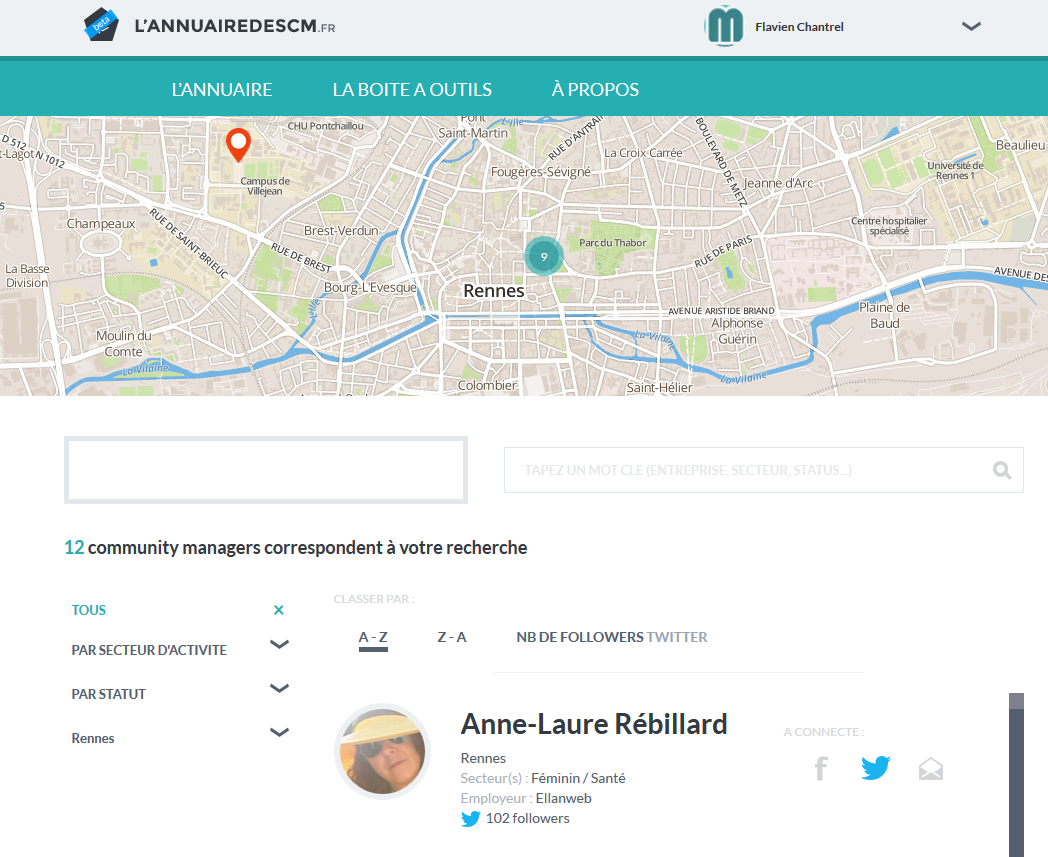
Task: Select the A - Z sort option
Action: (373, 637)
